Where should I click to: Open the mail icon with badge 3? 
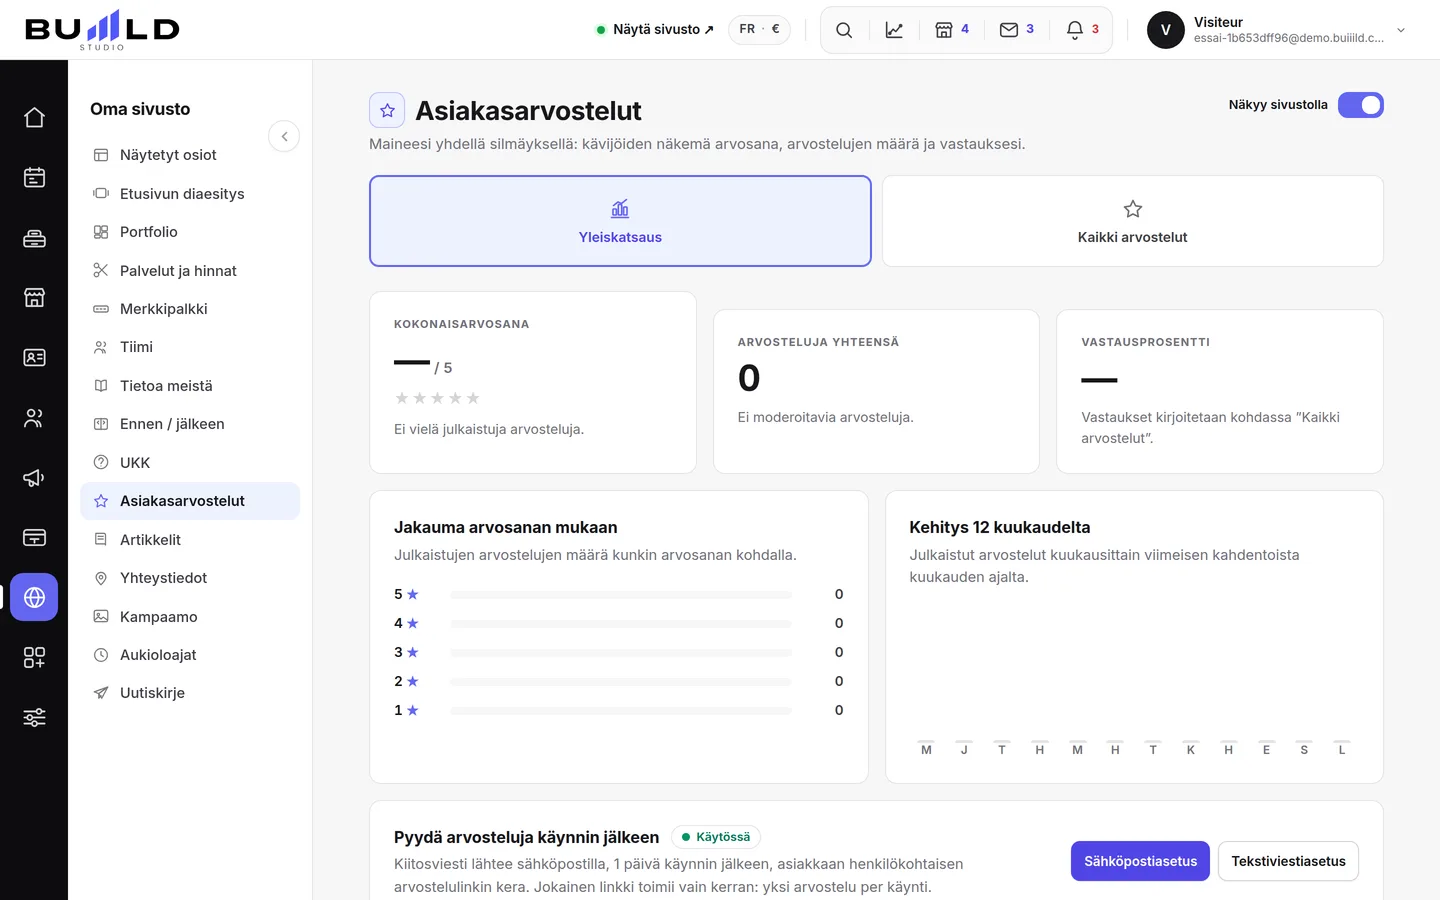[1016, 30]
